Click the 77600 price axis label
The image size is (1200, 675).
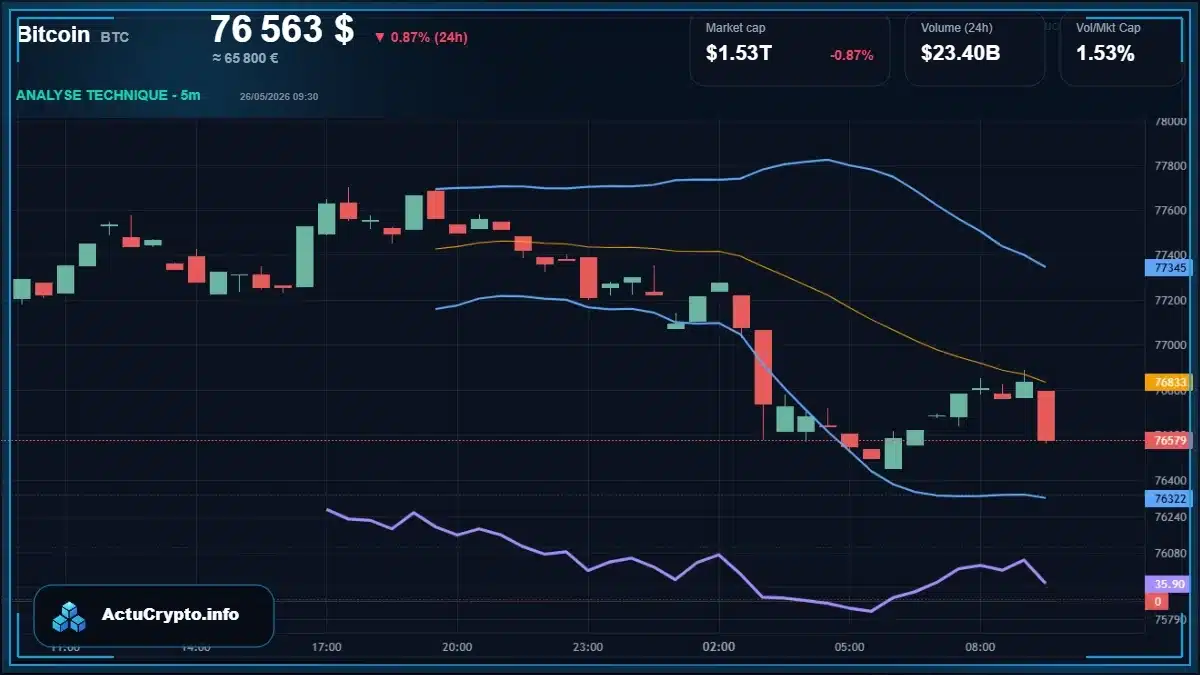coord(1170,211)
